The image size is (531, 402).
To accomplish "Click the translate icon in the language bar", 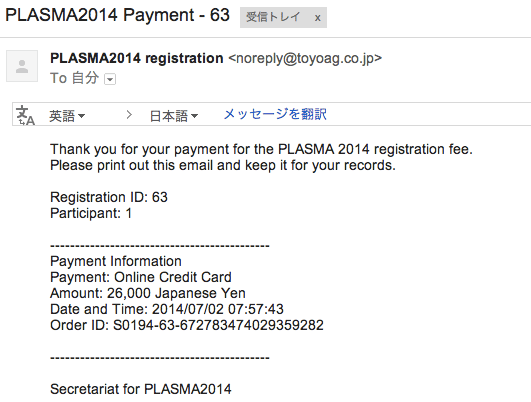I will point(25,115).
